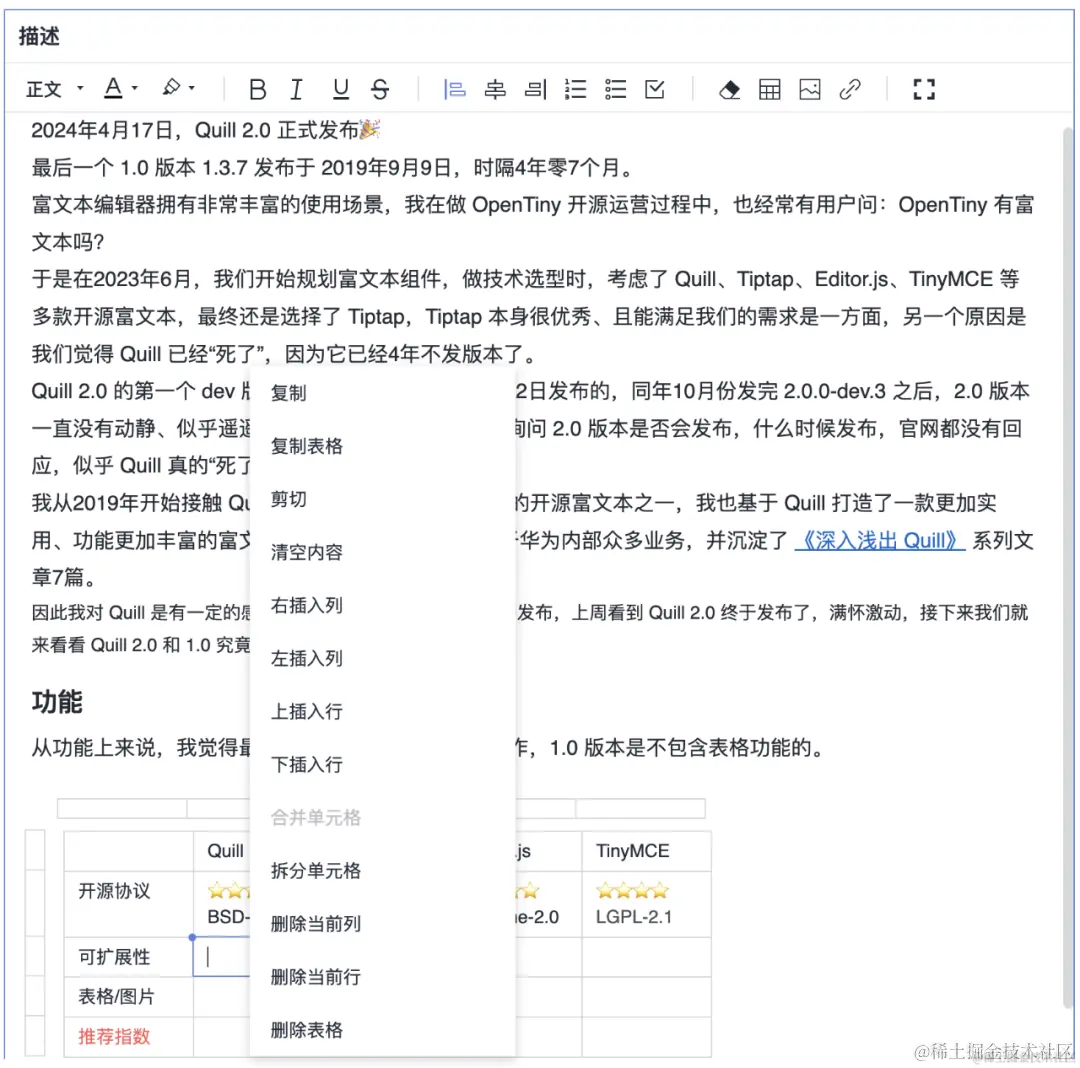This screenshot has width=1080, height=1068.
Task: Click the red 推荐指数 cell
Action: [x=129, y=1036]
